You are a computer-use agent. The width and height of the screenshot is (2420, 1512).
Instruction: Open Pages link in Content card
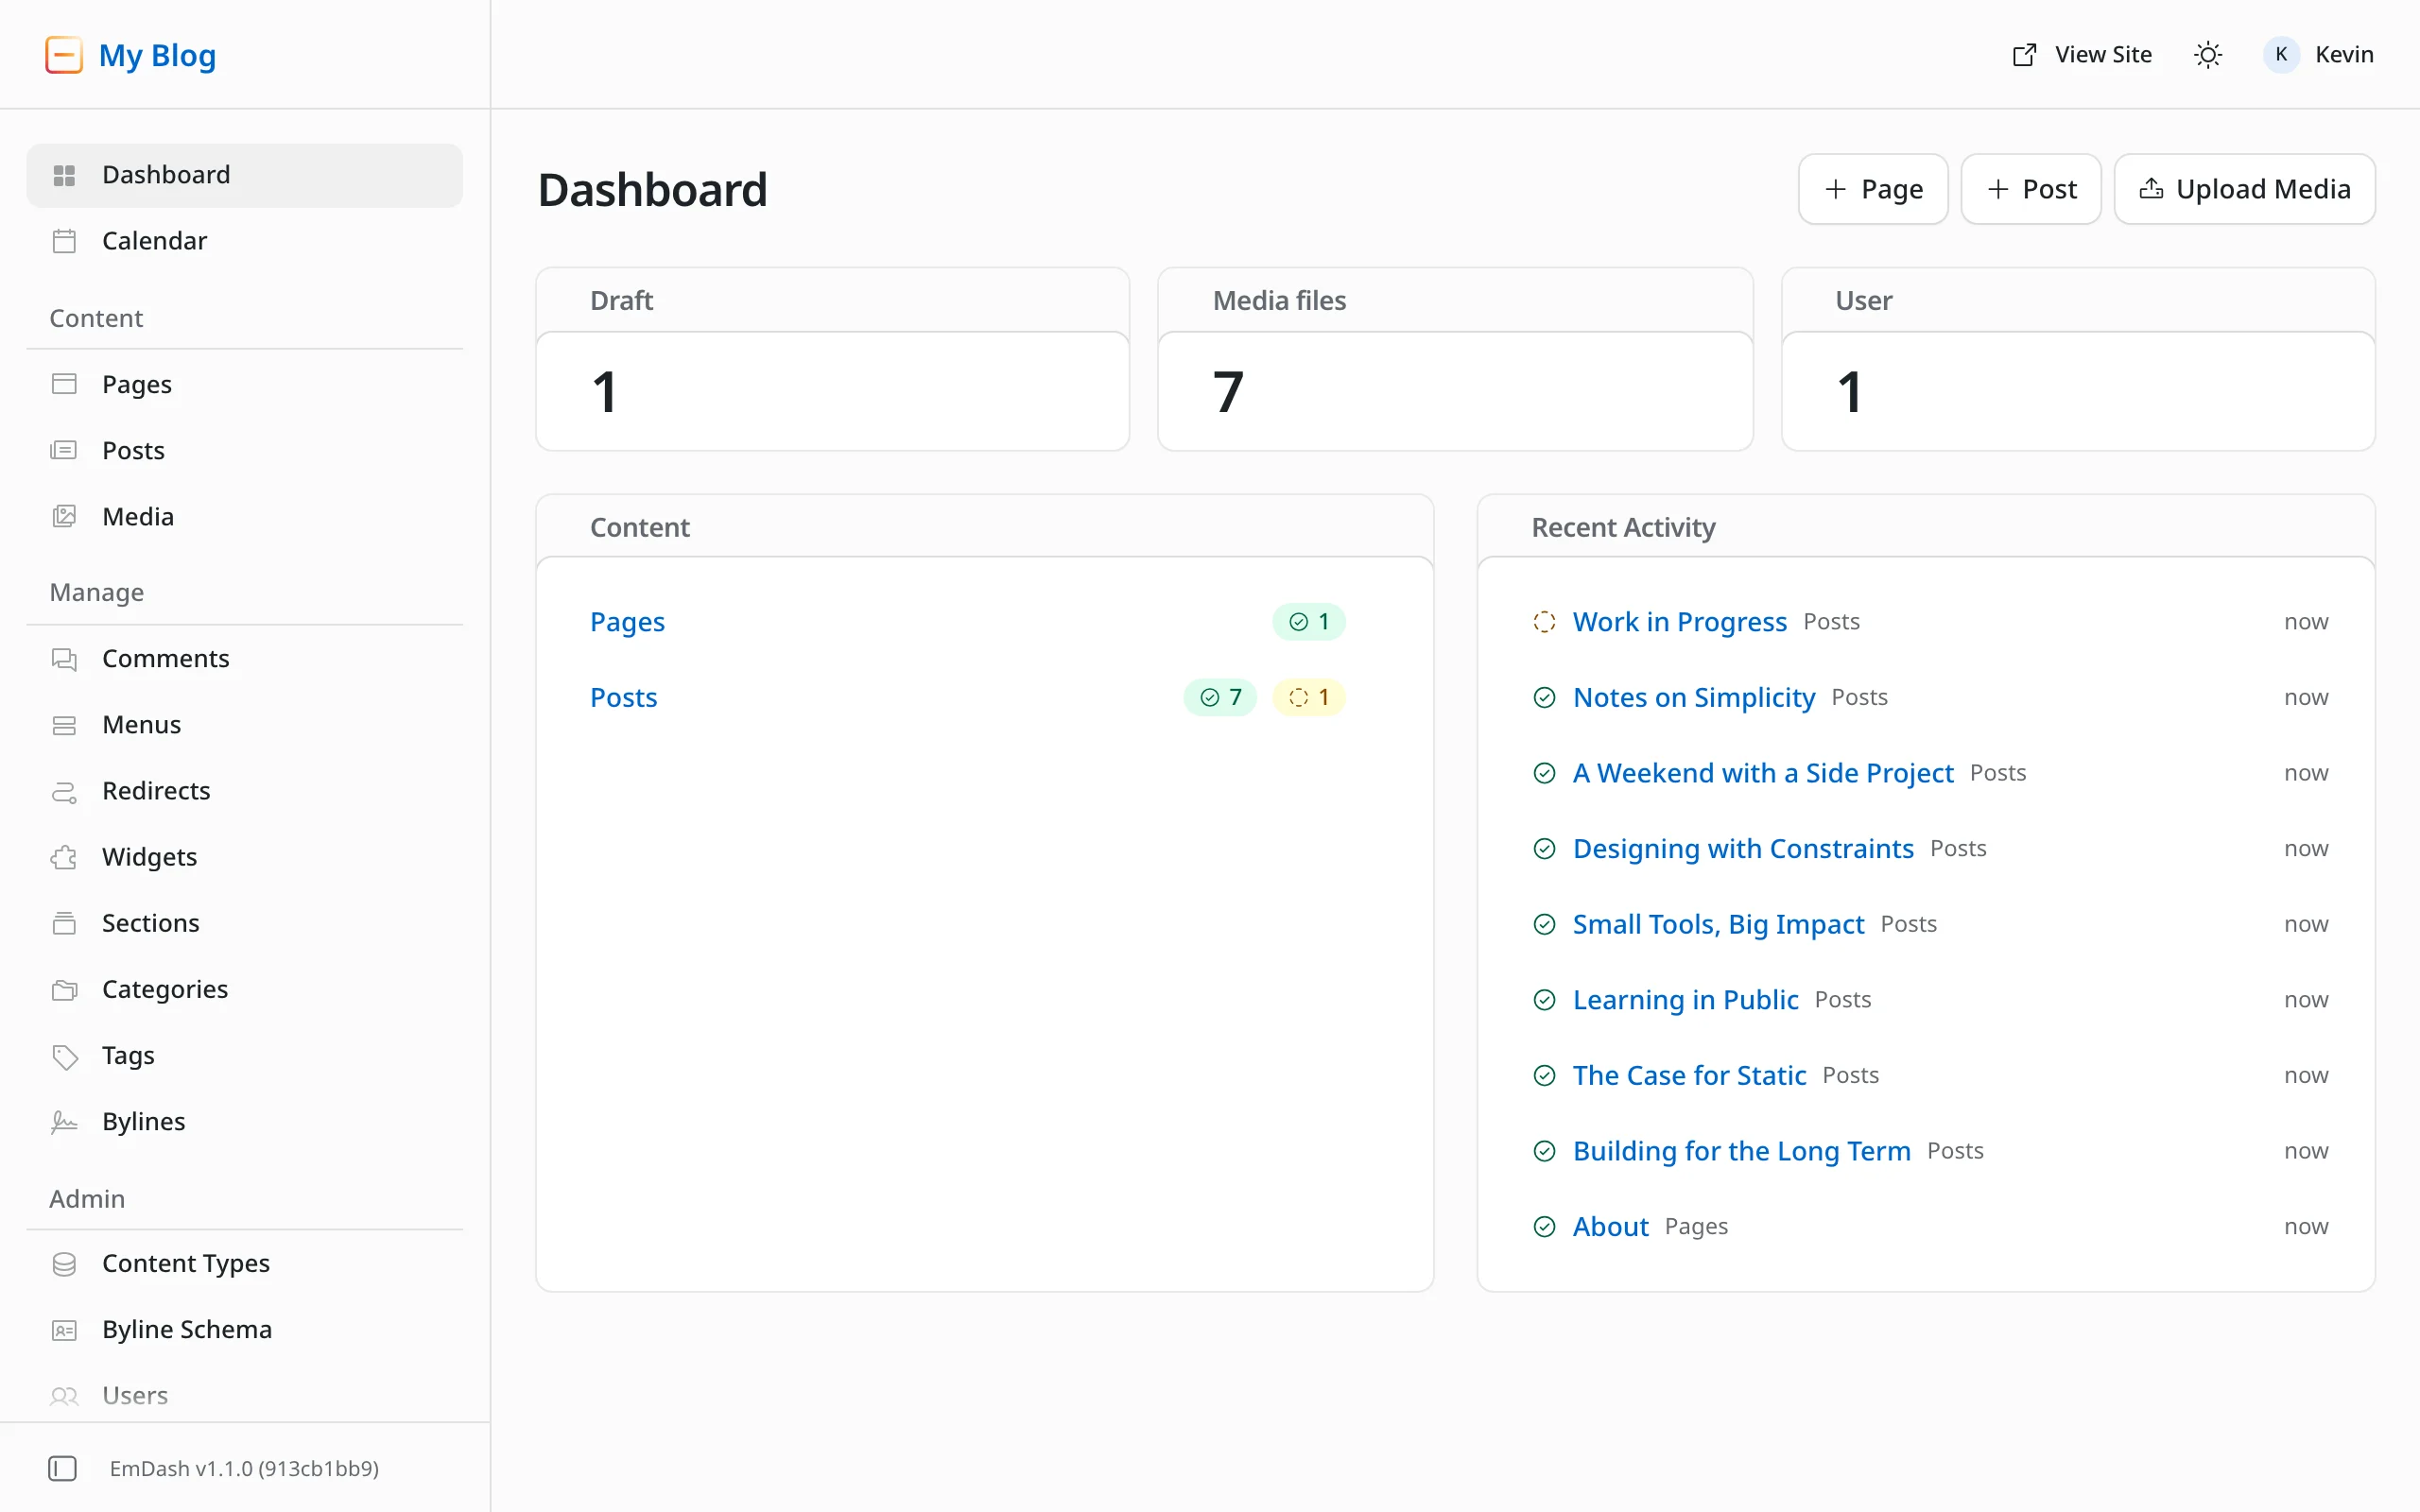(627, 621)
